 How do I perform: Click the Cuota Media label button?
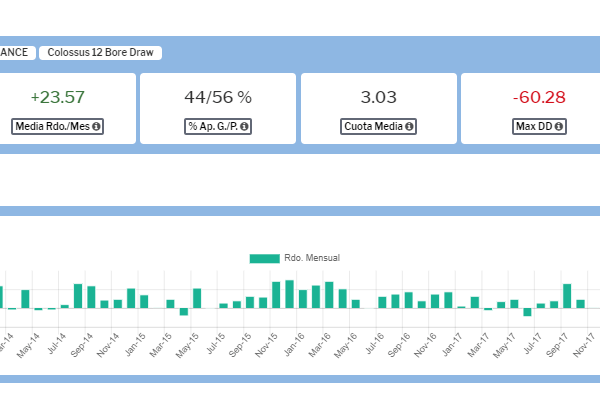pyautogui.click(x=378, y=126)
